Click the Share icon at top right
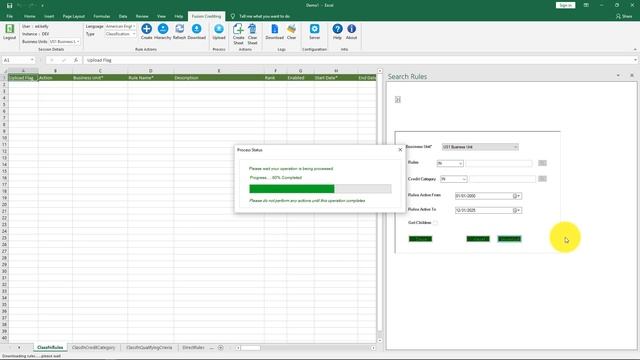 tap(624, 16)
